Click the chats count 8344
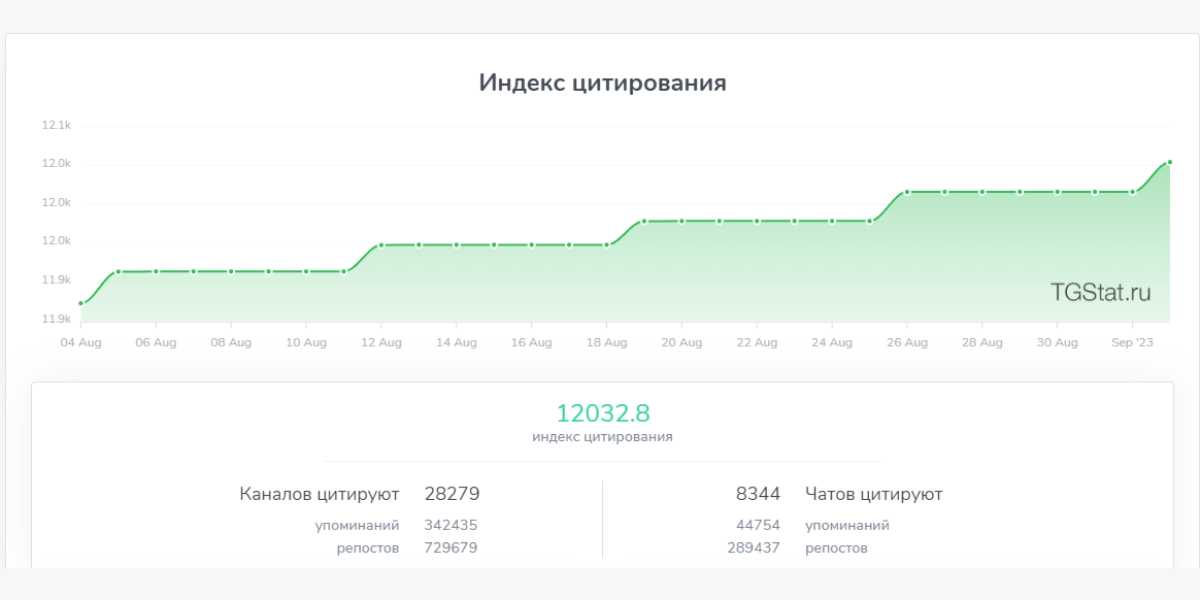Screen dimensions: 1200x600 [757, 494]
